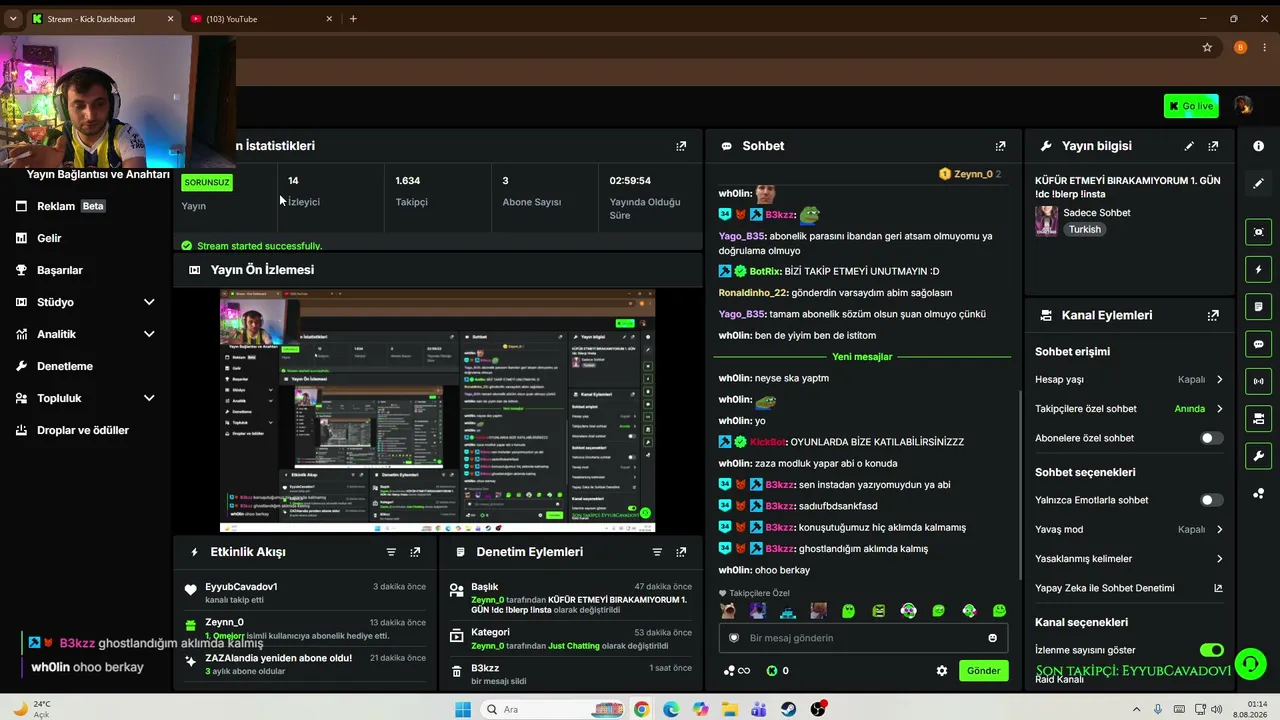Click the document icon in the right rail

click(x=1258, y=307)
